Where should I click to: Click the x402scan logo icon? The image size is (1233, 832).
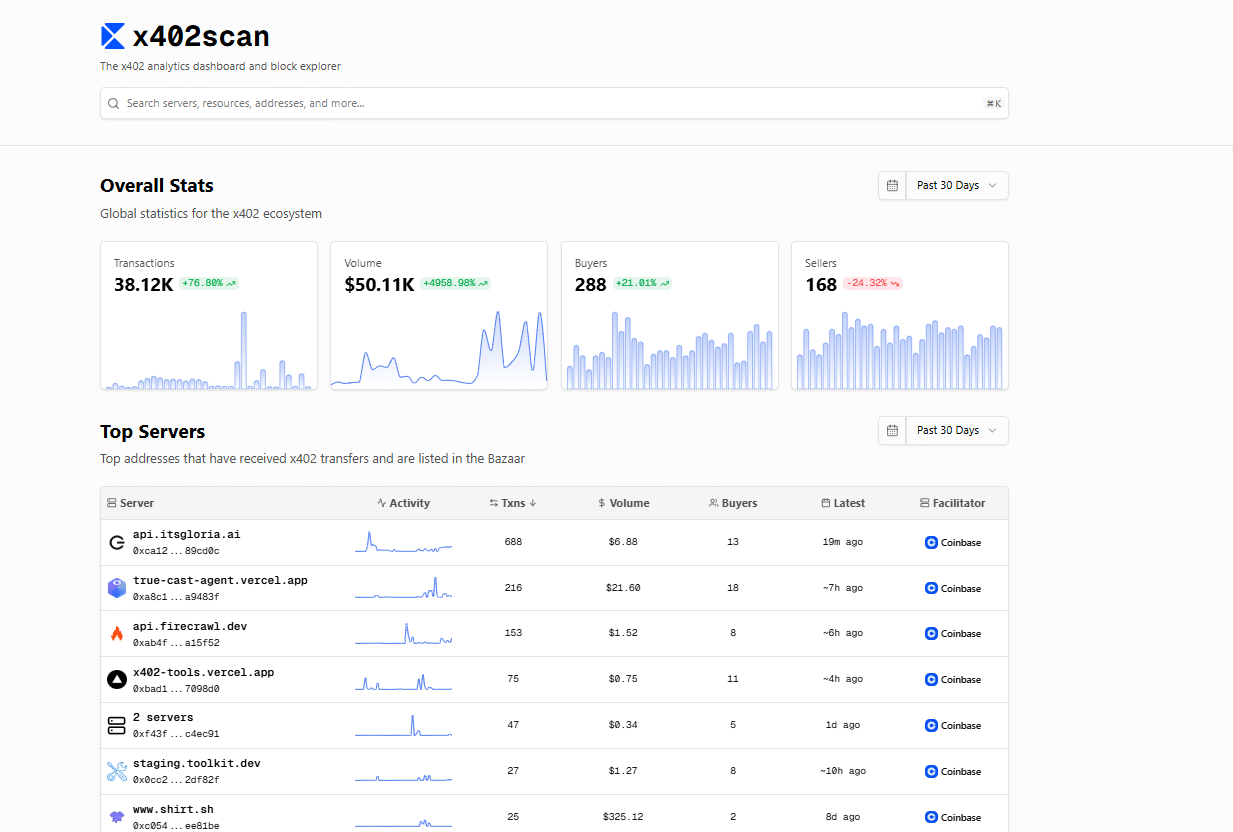(113, 37)
